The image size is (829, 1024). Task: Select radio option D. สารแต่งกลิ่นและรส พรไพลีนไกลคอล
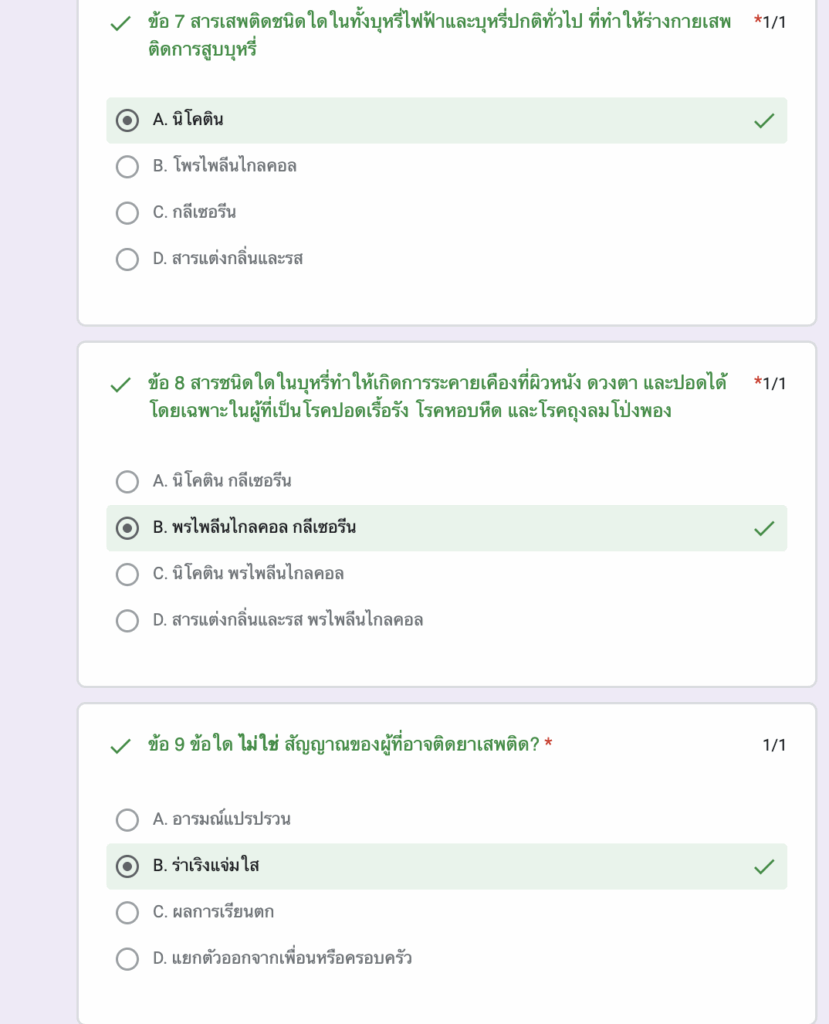(127, 621)
